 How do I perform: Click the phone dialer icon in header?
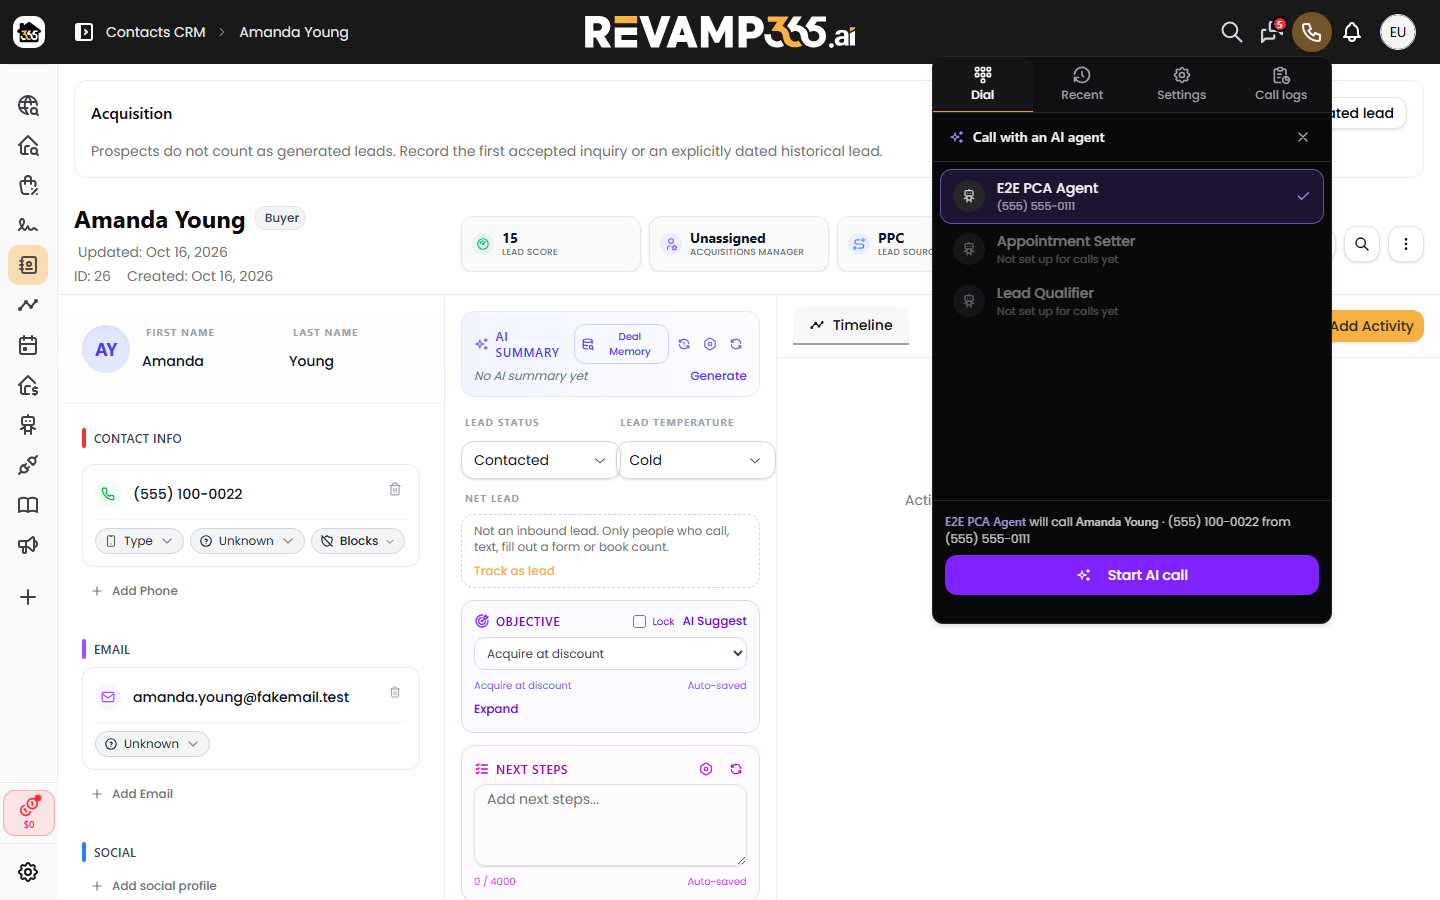pyautogui.click(x=1312, y=32)
